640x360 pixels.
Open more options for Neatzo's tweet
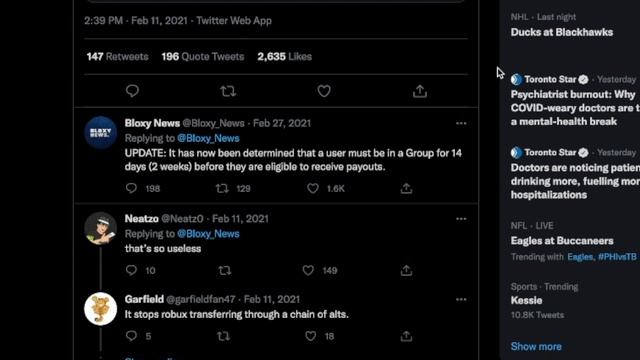point(461,219)
